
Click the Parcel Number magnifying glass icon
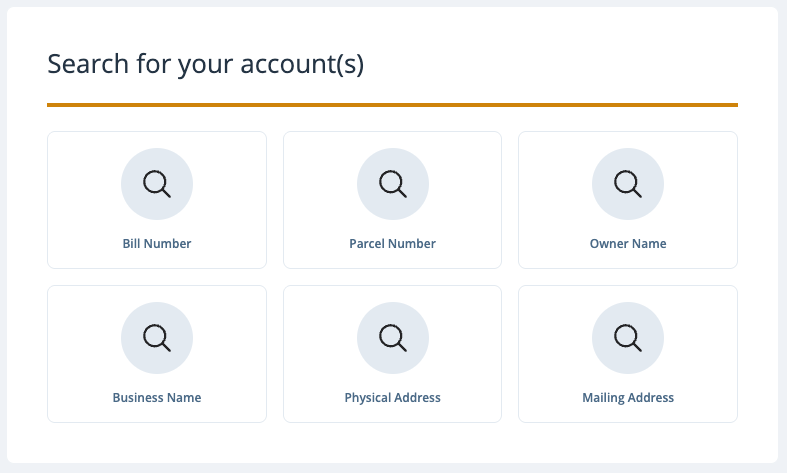point(393,184)
